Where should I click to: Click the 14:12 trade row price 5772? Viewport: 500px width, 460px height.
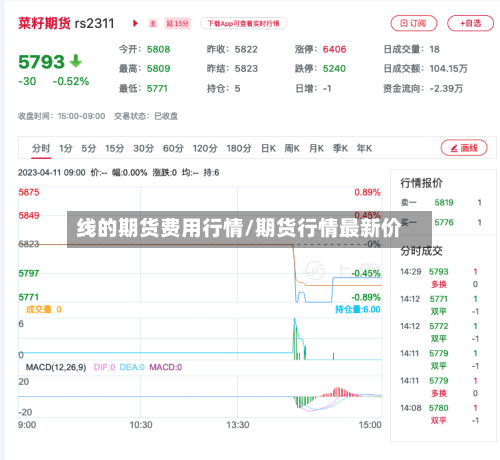[x=439, y=326]
